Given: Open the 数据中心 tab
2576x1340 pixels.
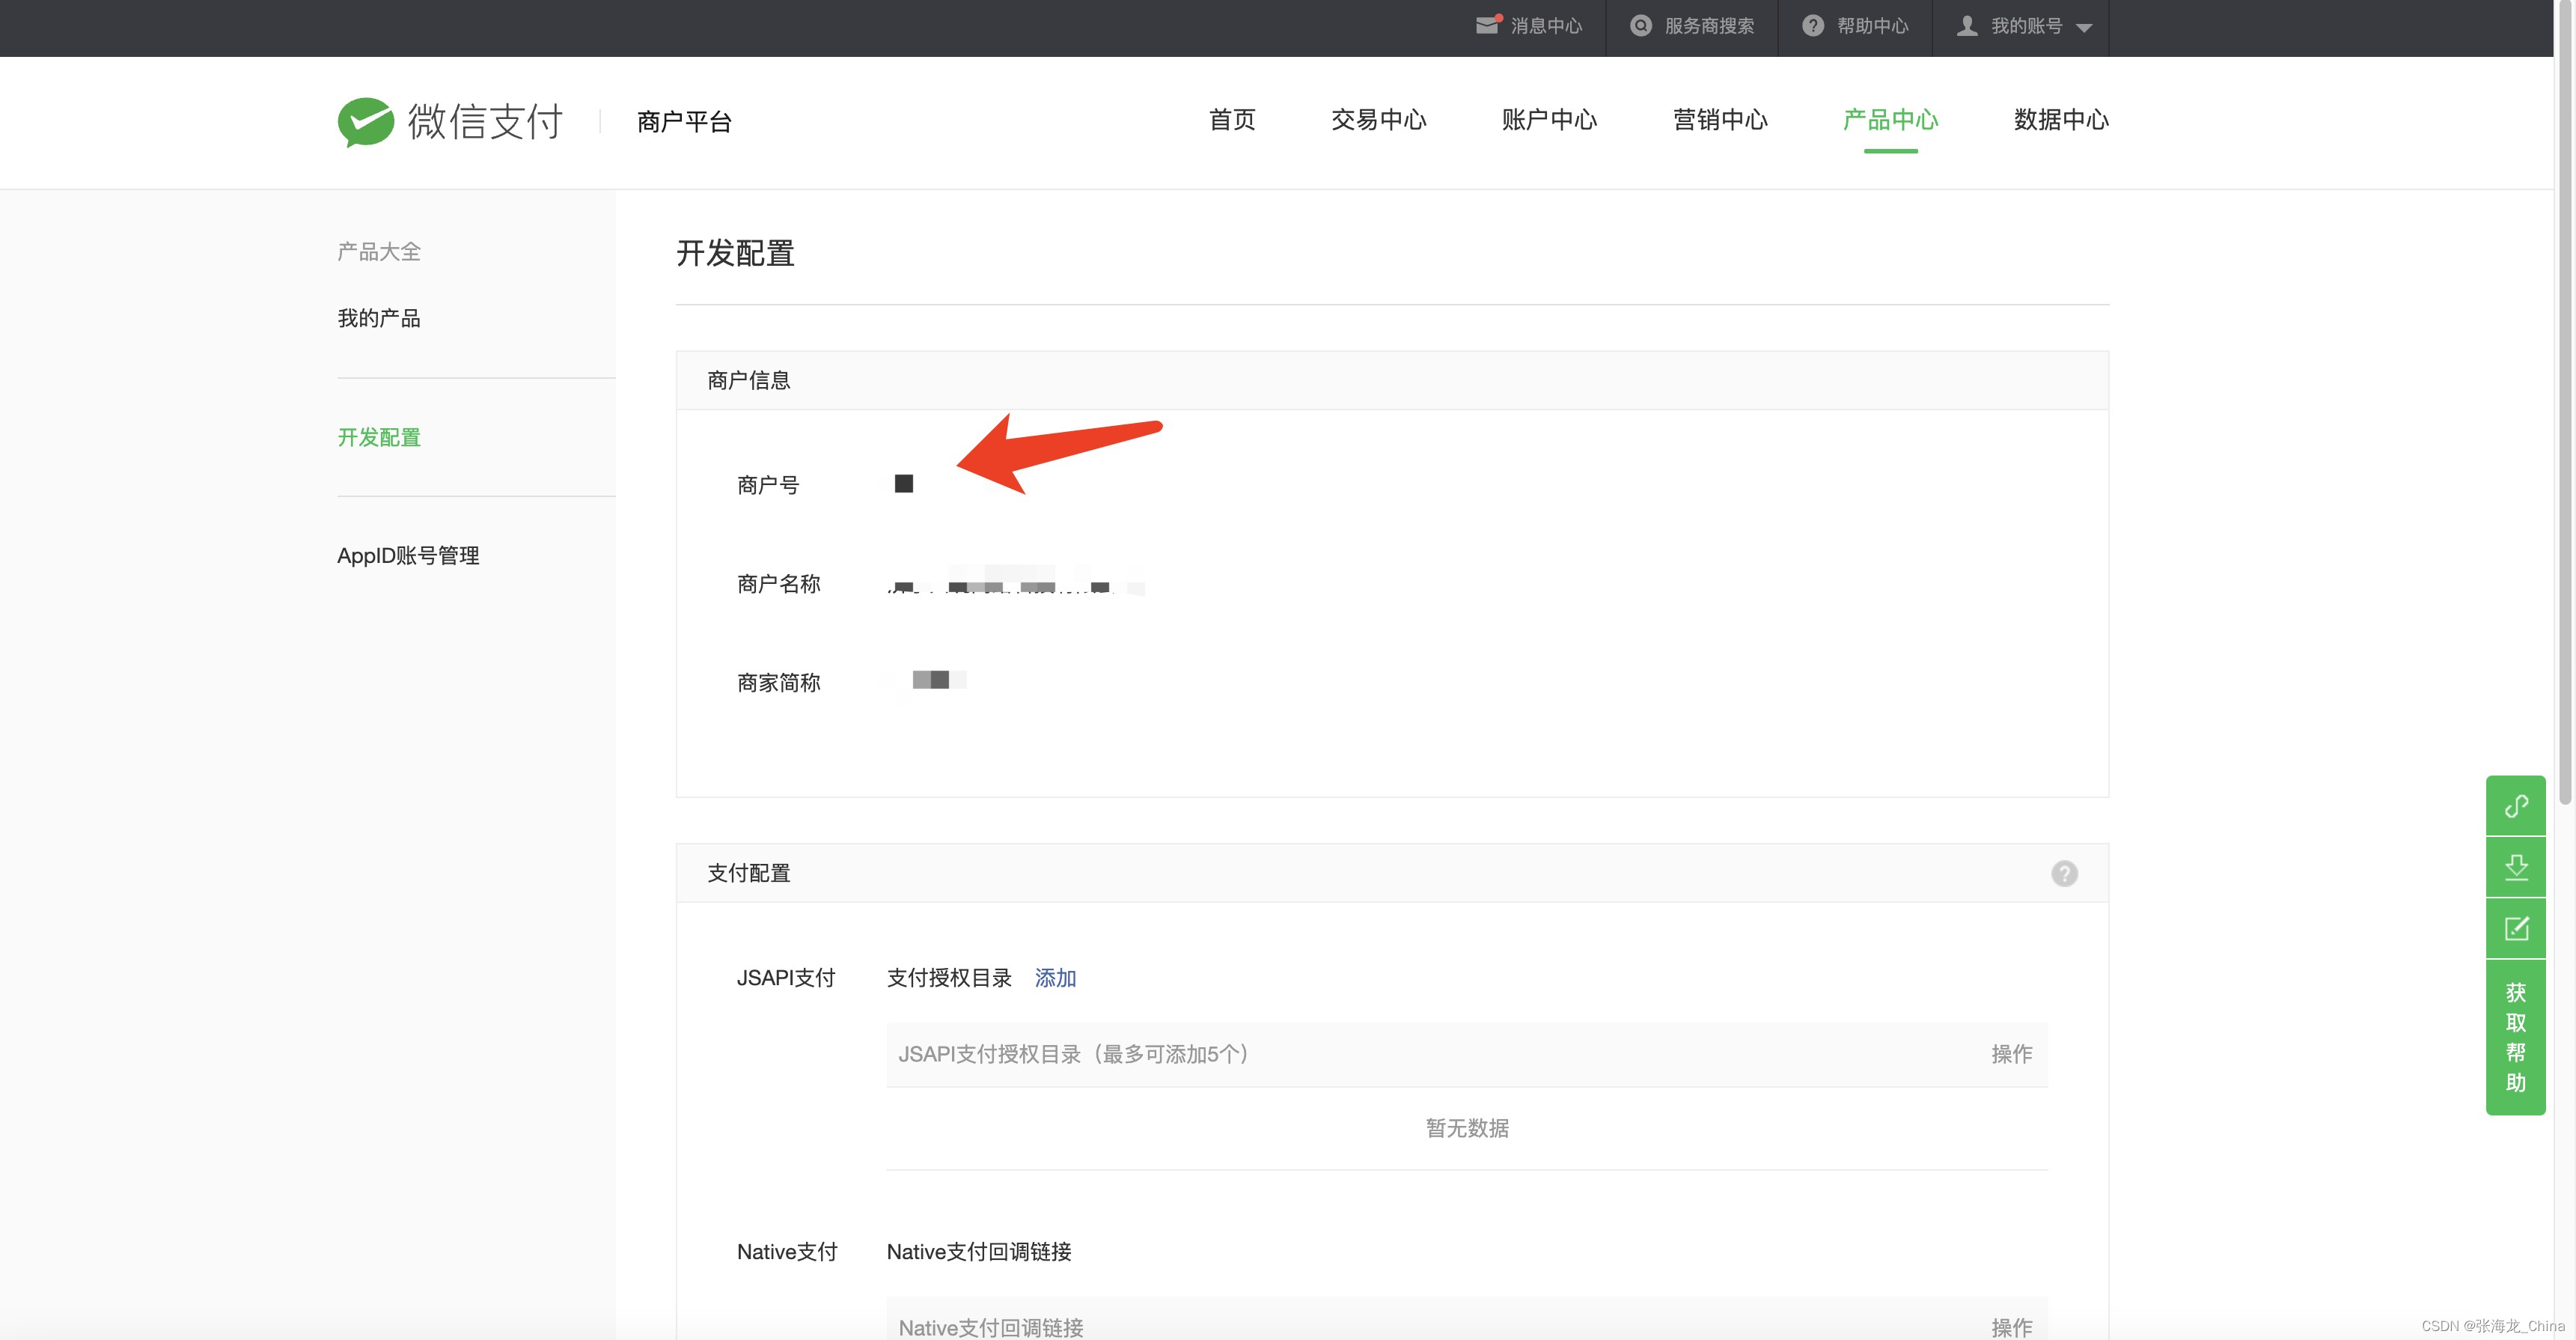Looking at the screenshot, I should 2060,120.
